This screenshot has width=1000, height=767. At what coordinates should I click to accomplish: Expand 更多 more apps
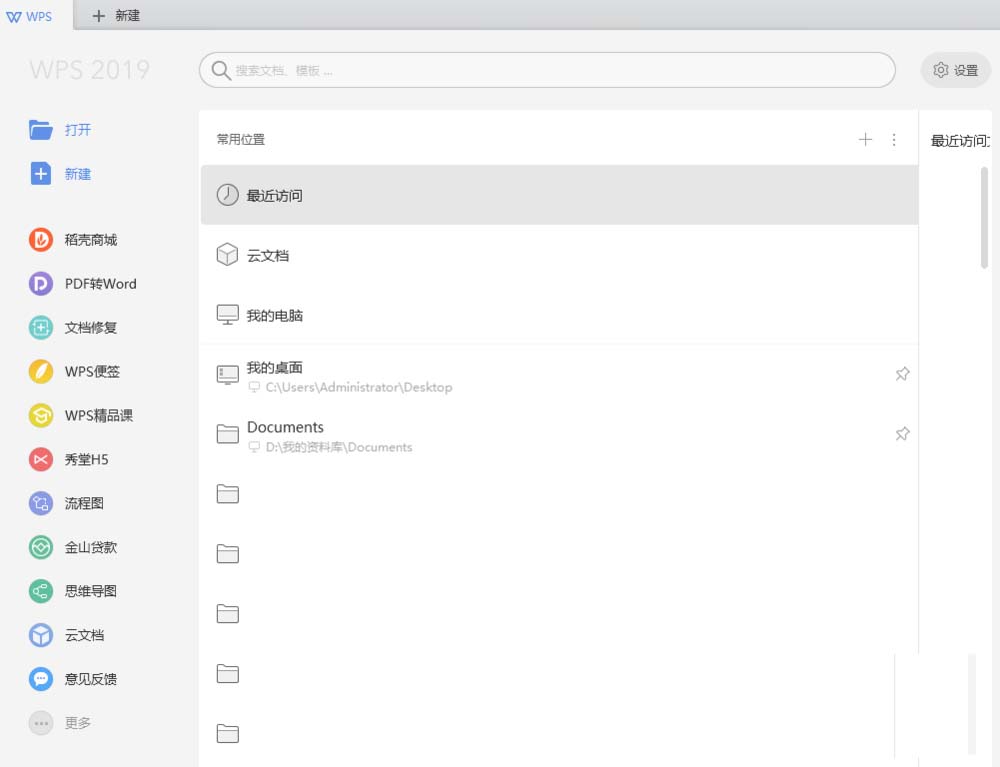[60, 723]
